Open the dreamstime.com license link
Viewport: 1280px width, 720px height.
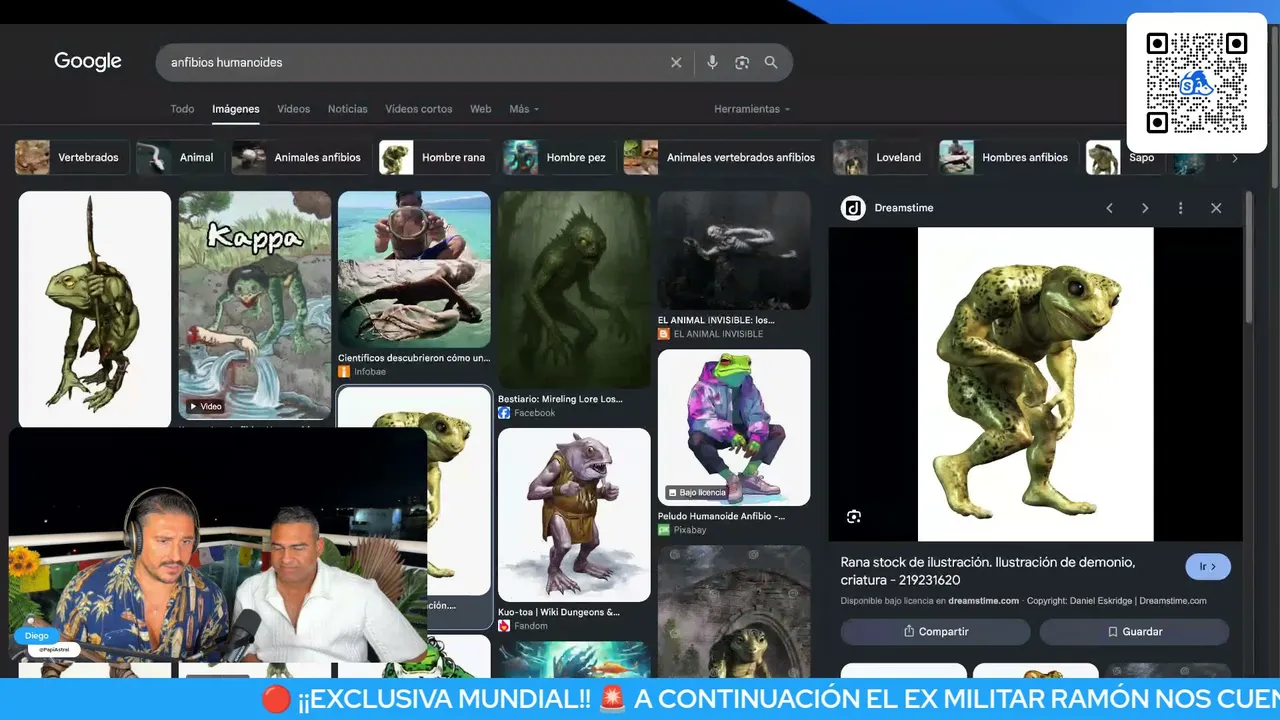tap(983, 601)
